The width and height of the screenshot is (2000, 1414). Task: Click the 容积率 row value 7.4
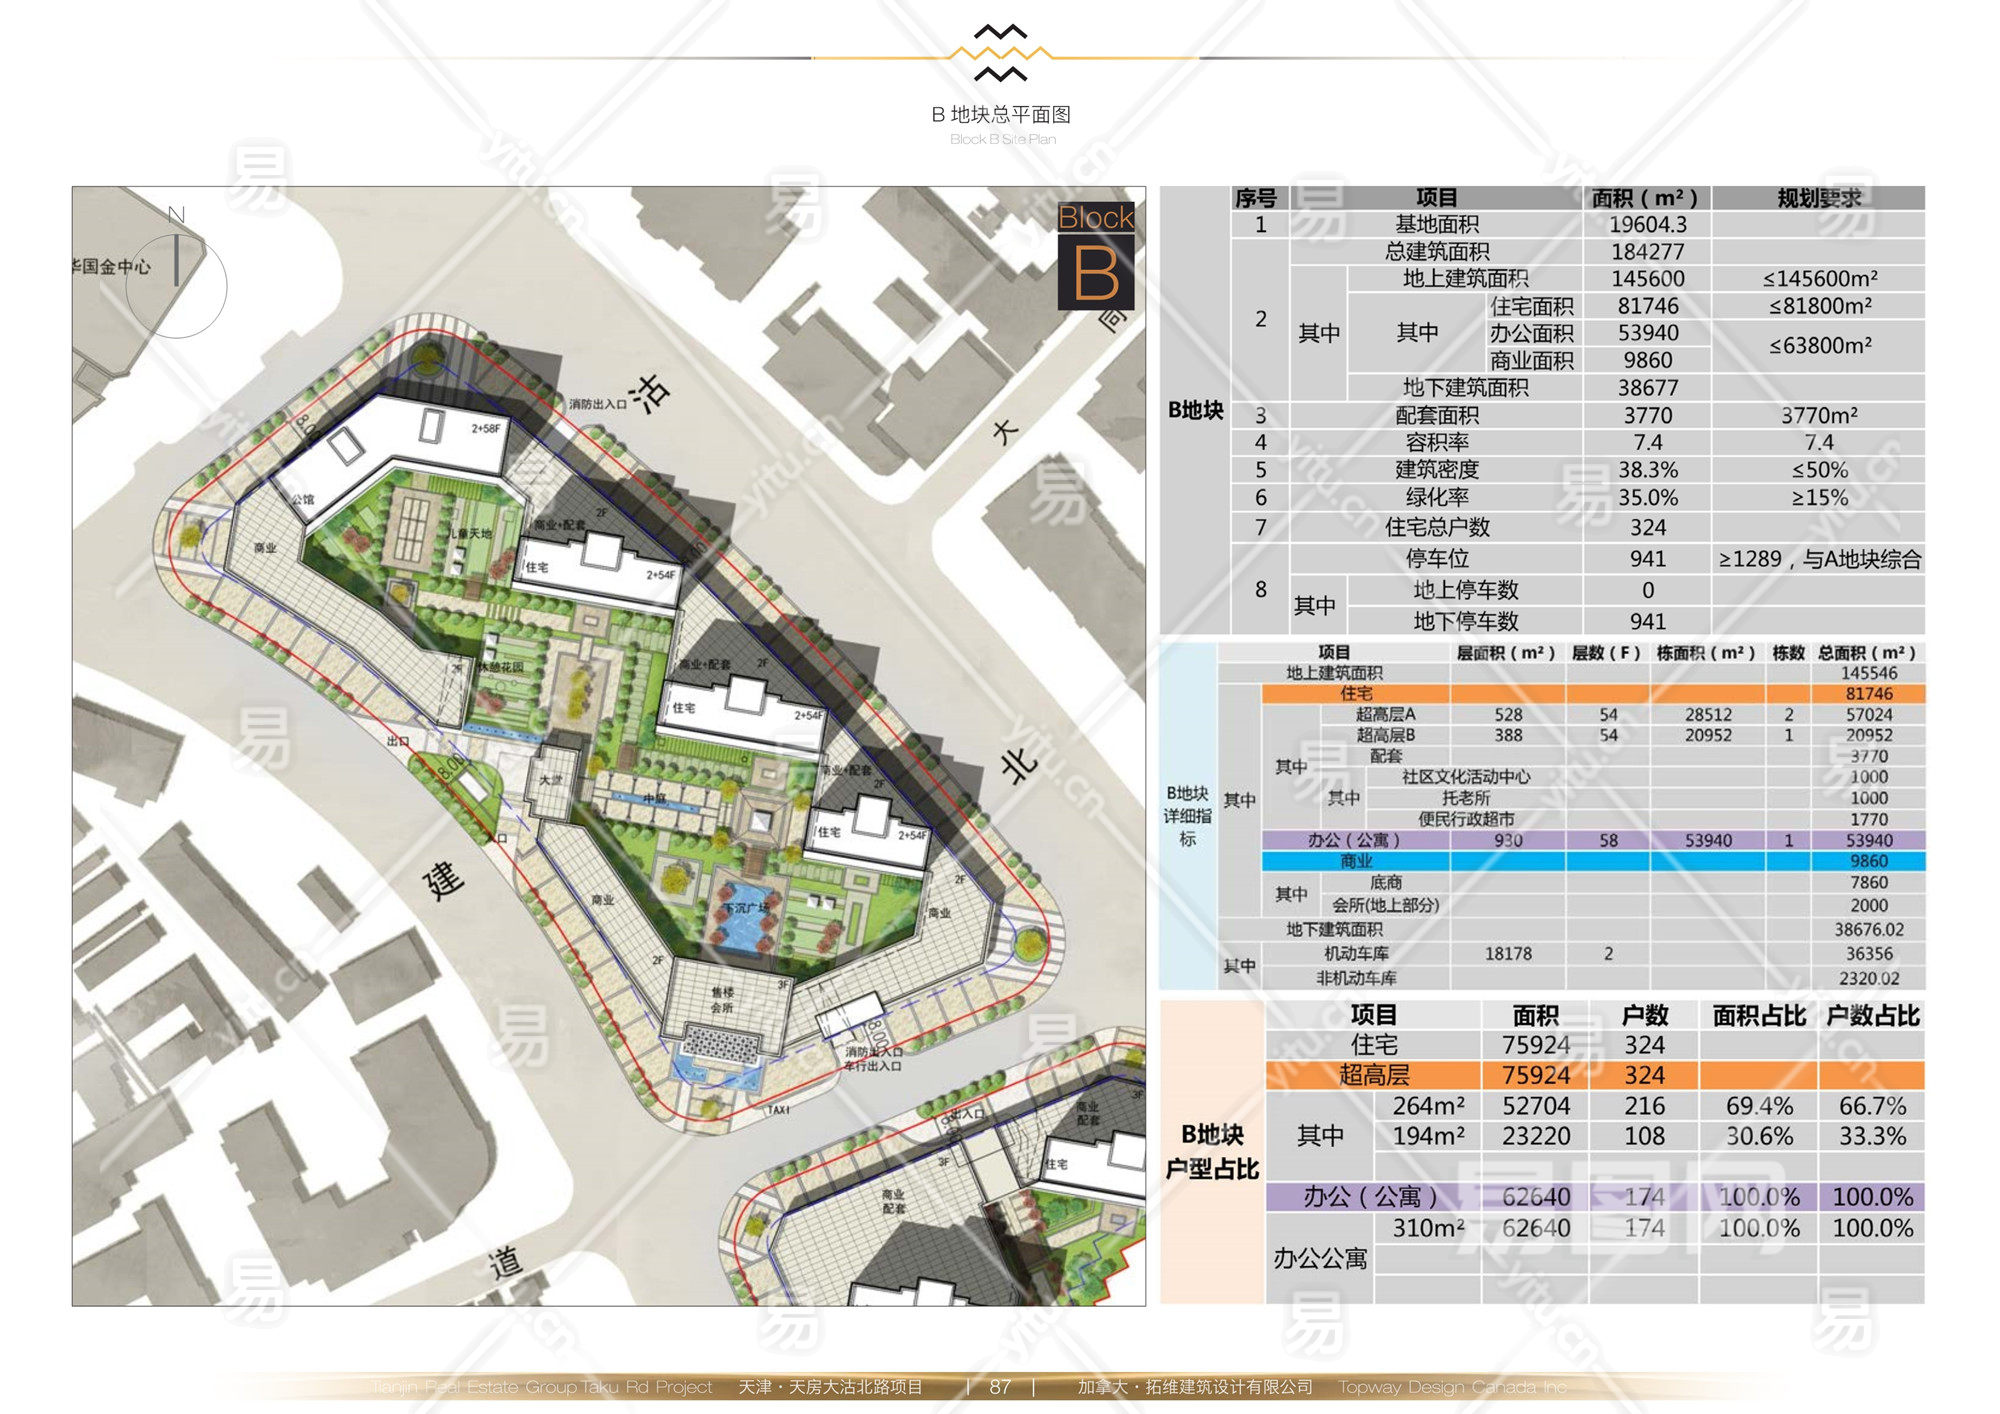(x=1647, y=442)
